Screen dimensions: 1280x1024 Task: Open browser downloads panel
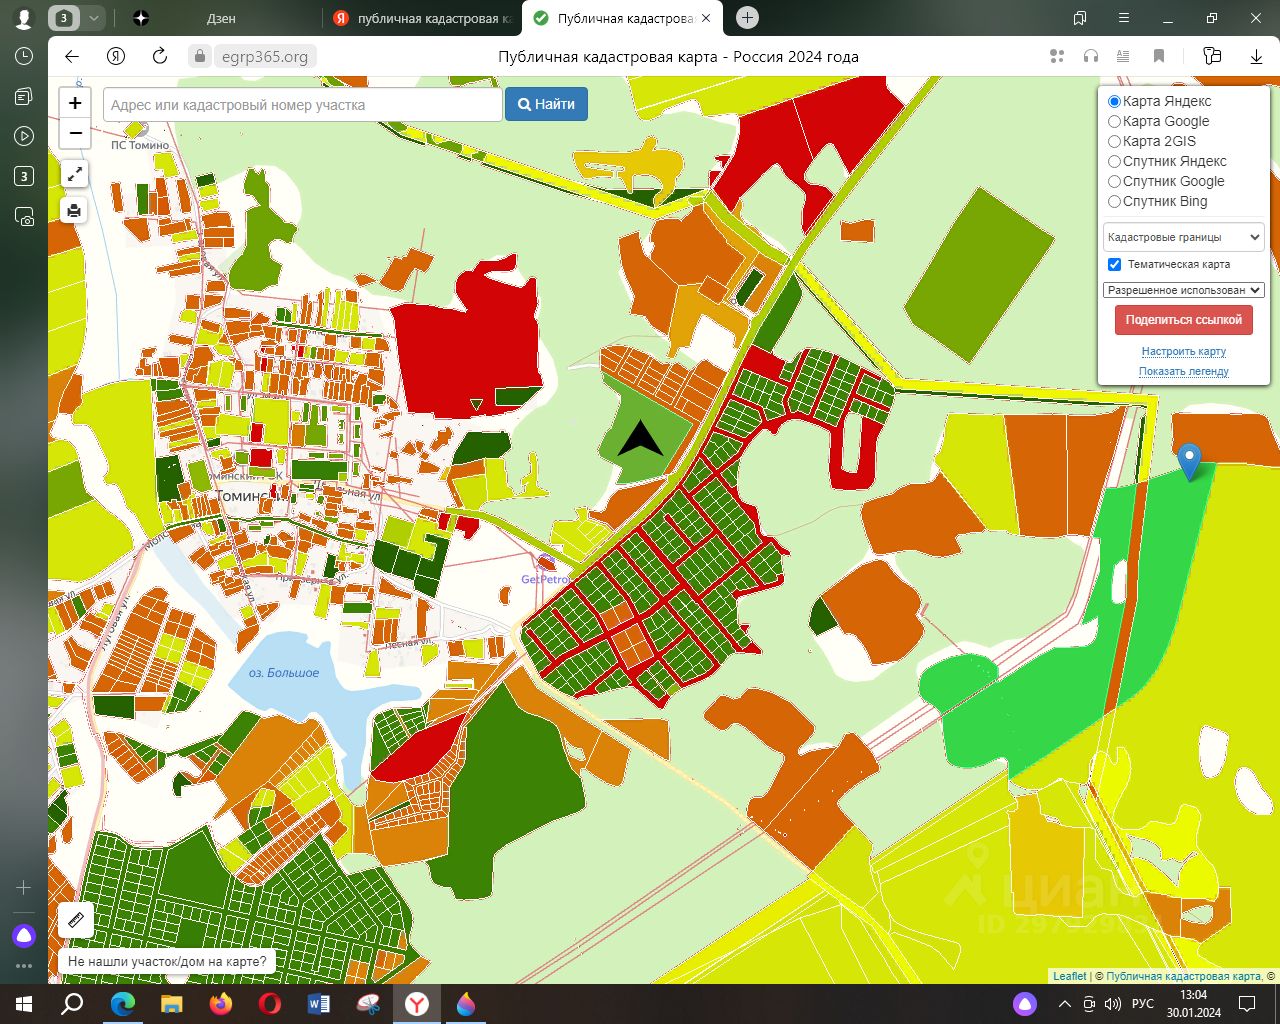point(1256,57)
